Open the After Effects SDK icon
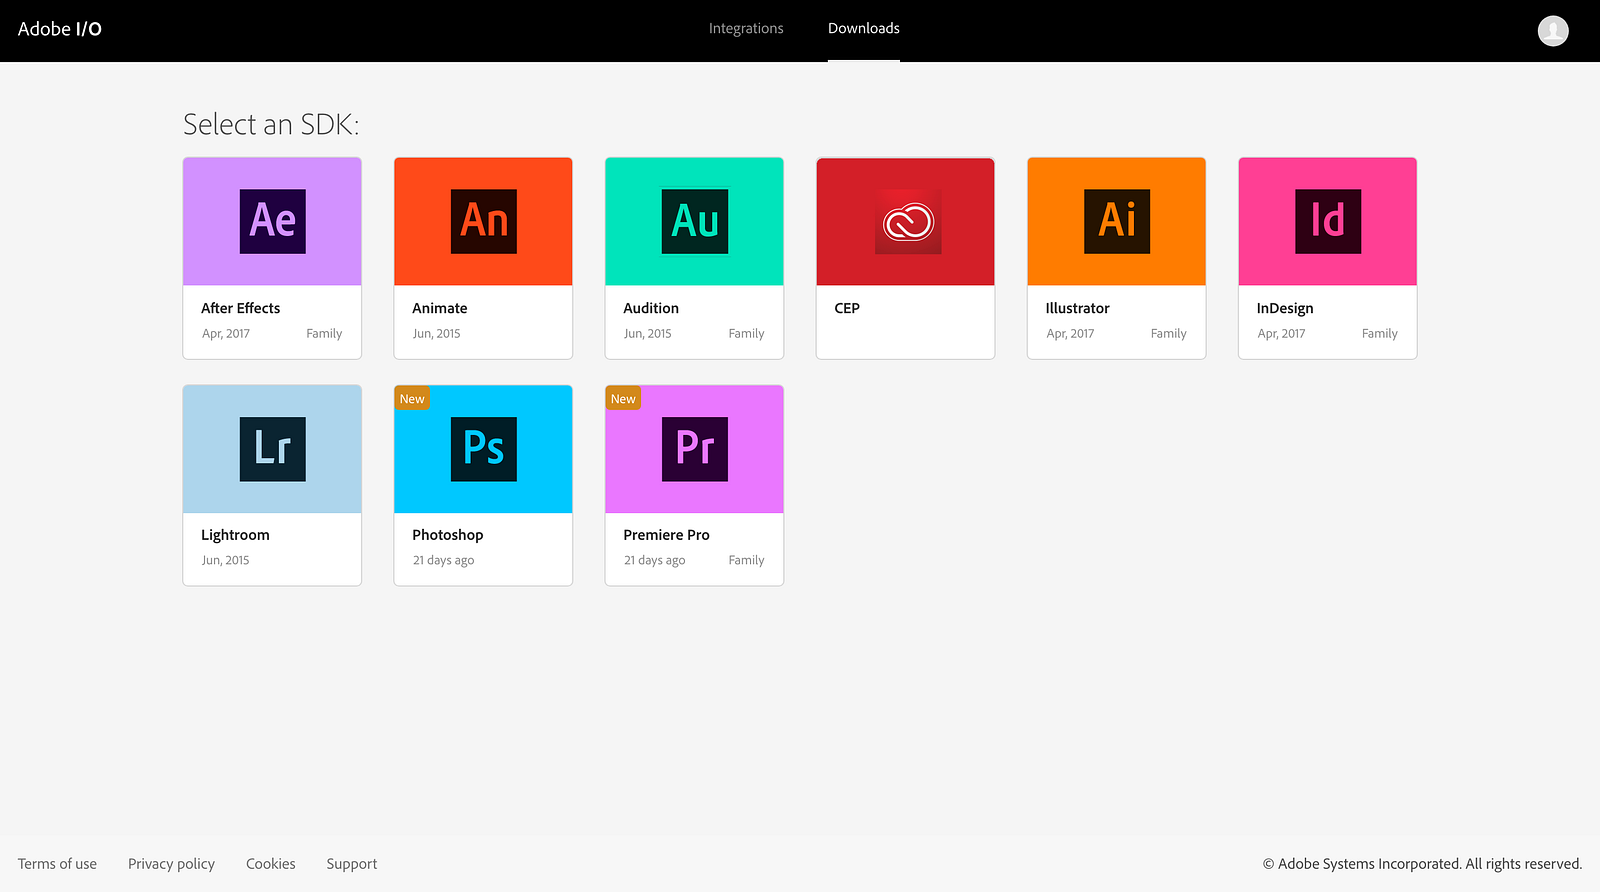 272,221
